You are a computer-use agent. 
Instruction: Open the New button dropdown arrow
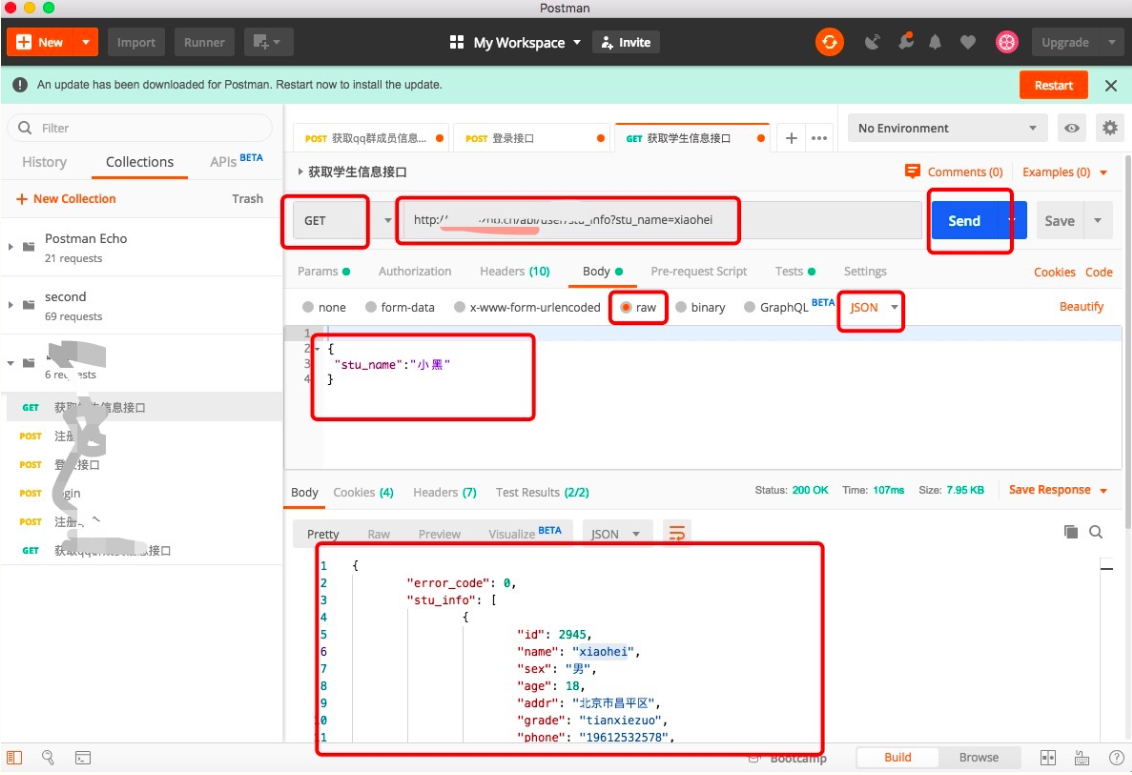tap(86, 42)
